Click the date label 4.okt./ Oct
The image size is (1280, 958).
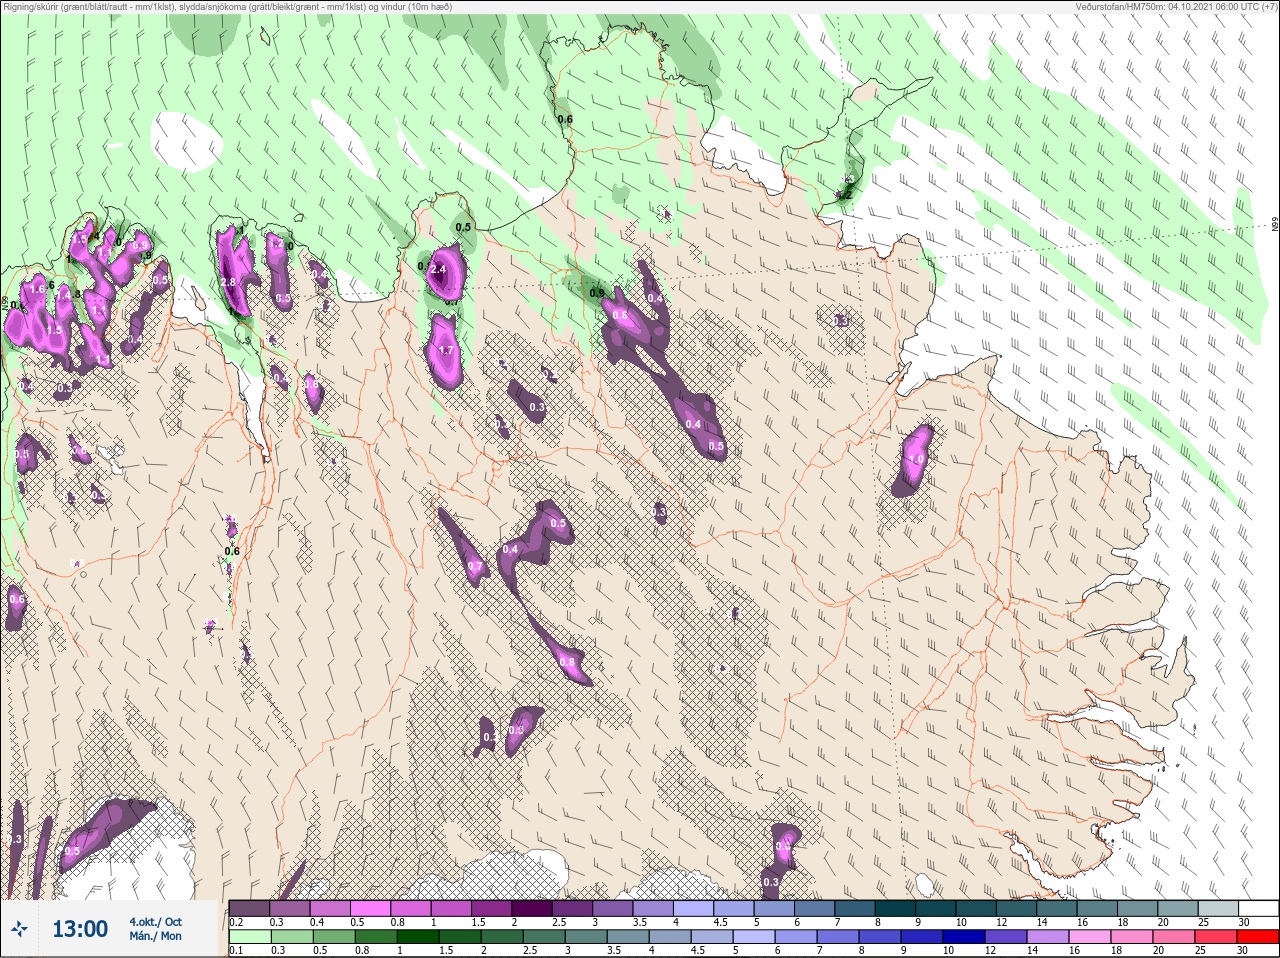tap(155, 922)
